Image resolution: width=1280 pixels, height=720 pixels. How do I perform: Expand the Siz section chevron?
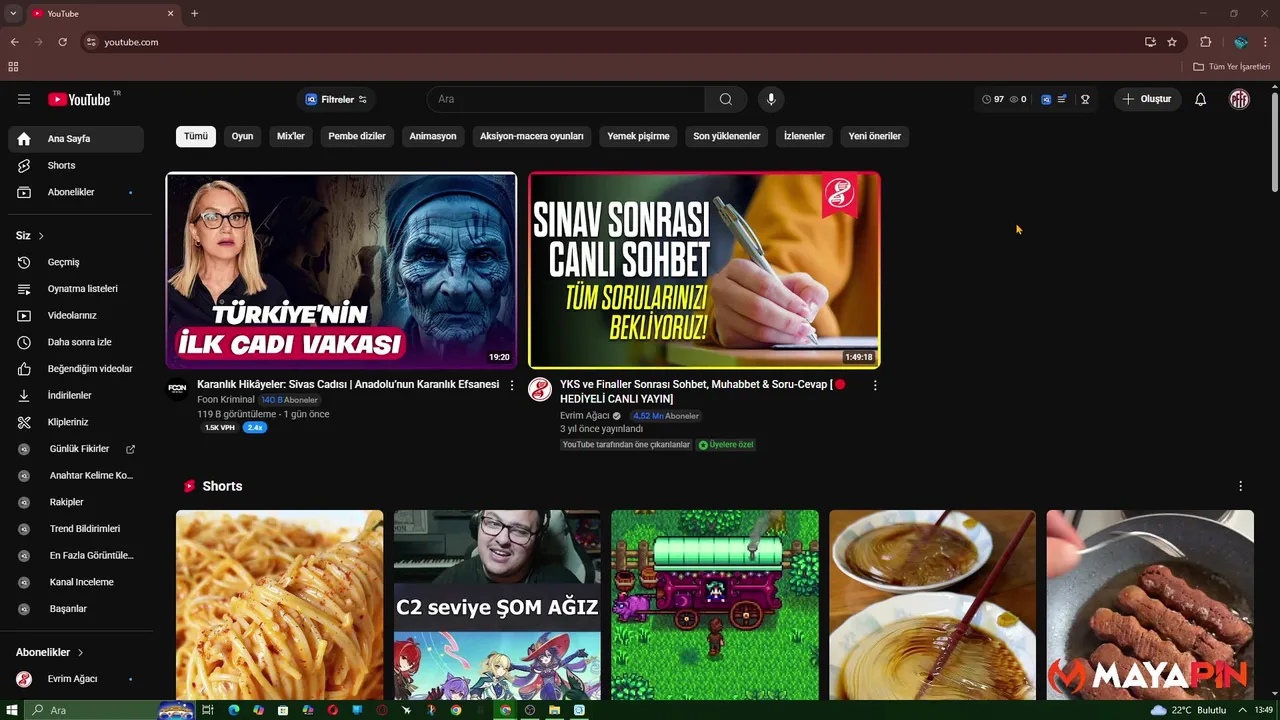(41, 236)
